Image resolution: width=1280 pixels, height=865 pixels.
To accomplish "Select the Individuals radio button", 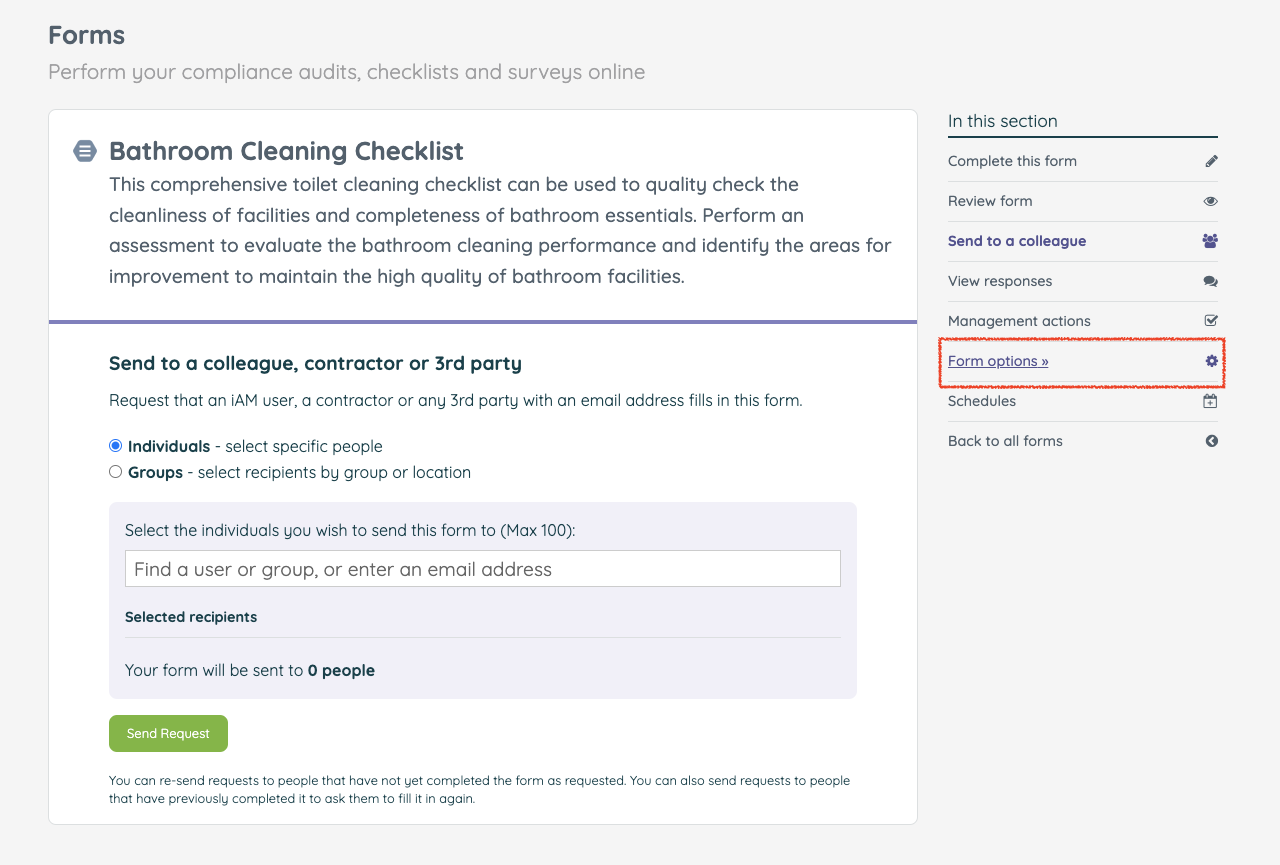I will (x=116, y=446).
